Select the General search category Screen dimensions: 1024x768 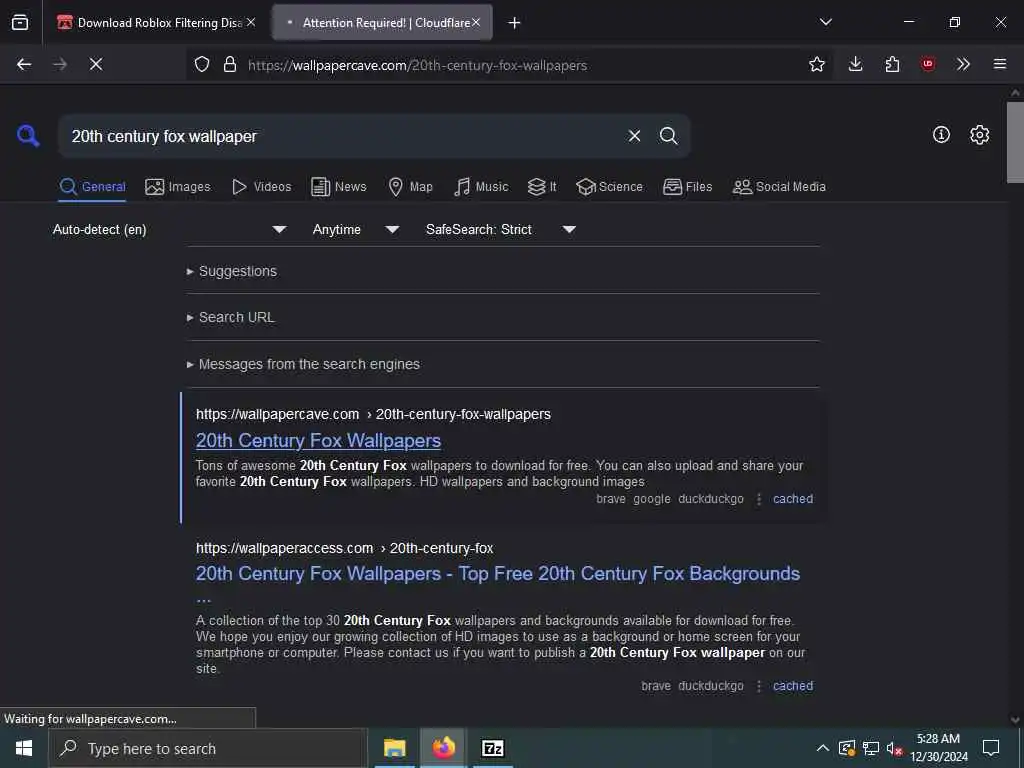click(92, 187)
